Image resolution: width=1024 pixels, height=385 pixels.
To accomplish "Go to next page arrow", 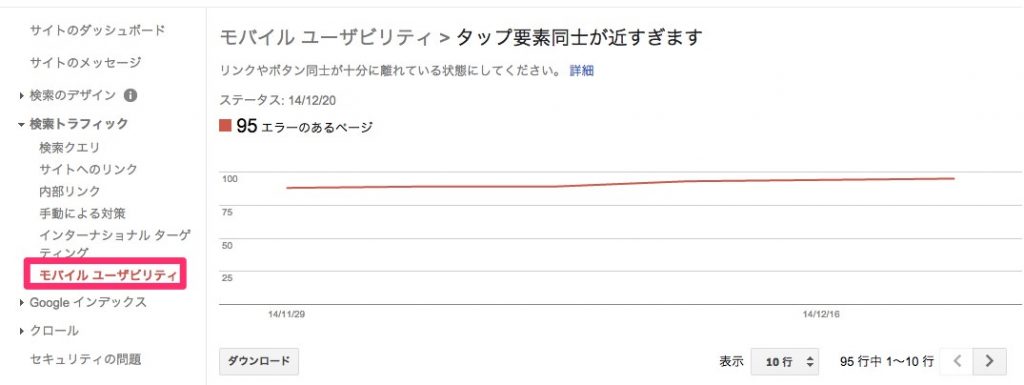I will coord(989,361).
